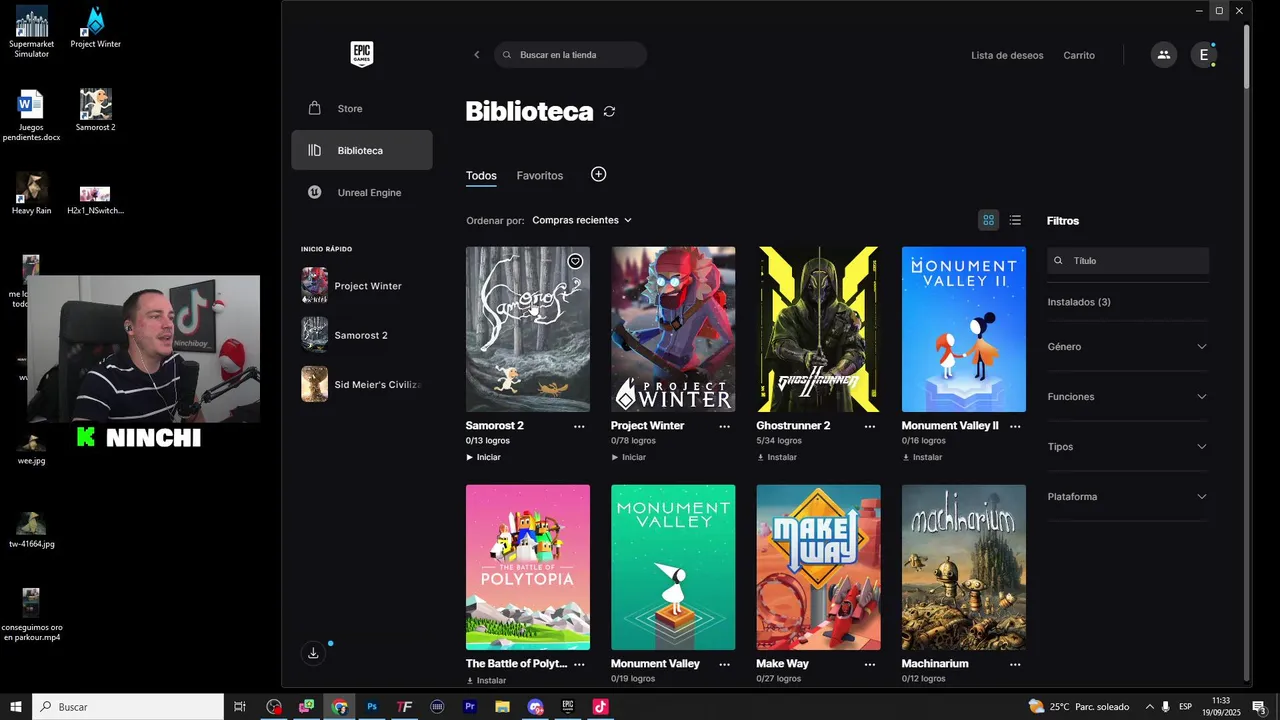Expand the Funciones filter
This screenshot has width=1280, height=720.
1128,397
